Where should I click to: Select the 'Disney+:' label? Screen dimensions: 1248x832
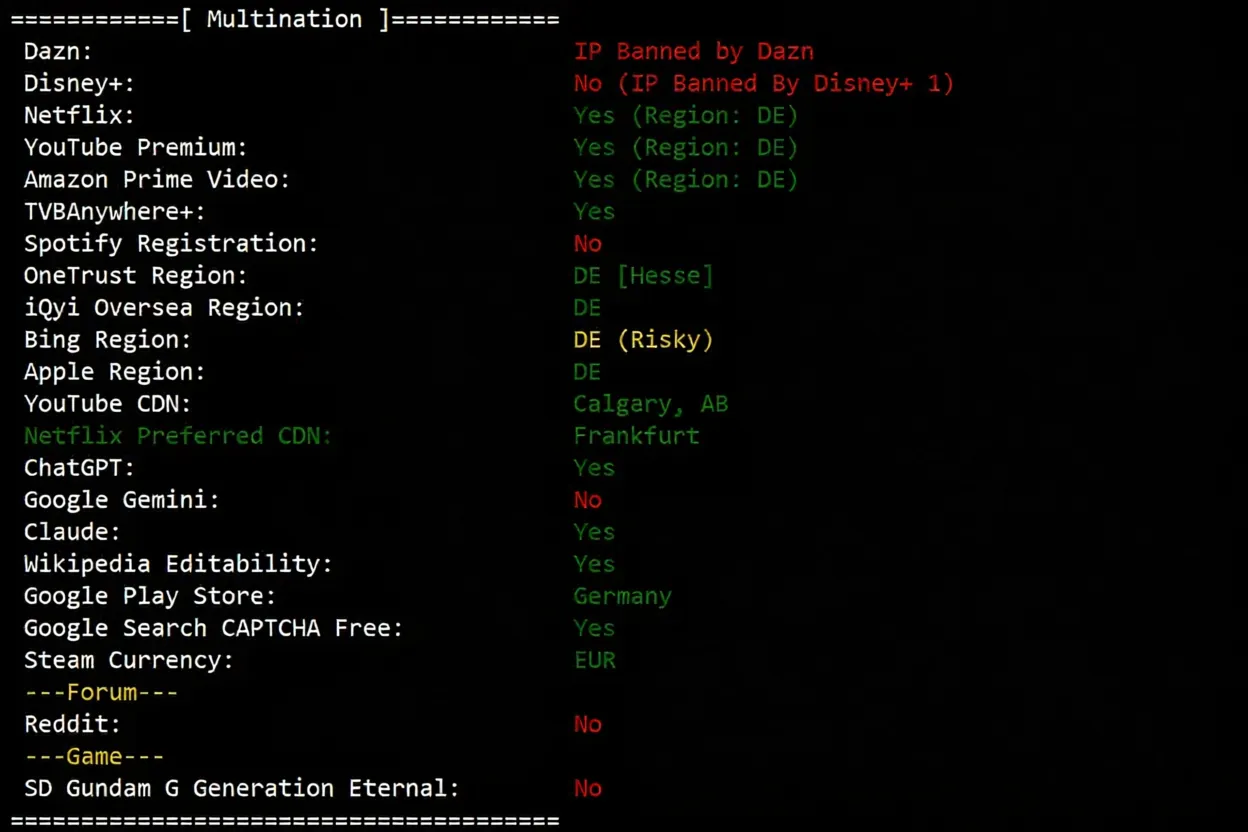(x=79, y=83)
